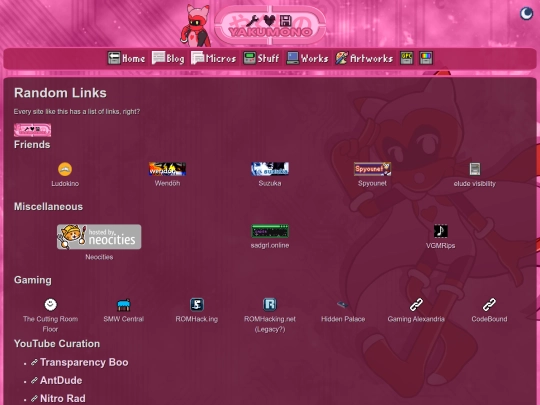540x405 pixels.
Task: Click the SMW Central icon
Action: tap(124, 305)
